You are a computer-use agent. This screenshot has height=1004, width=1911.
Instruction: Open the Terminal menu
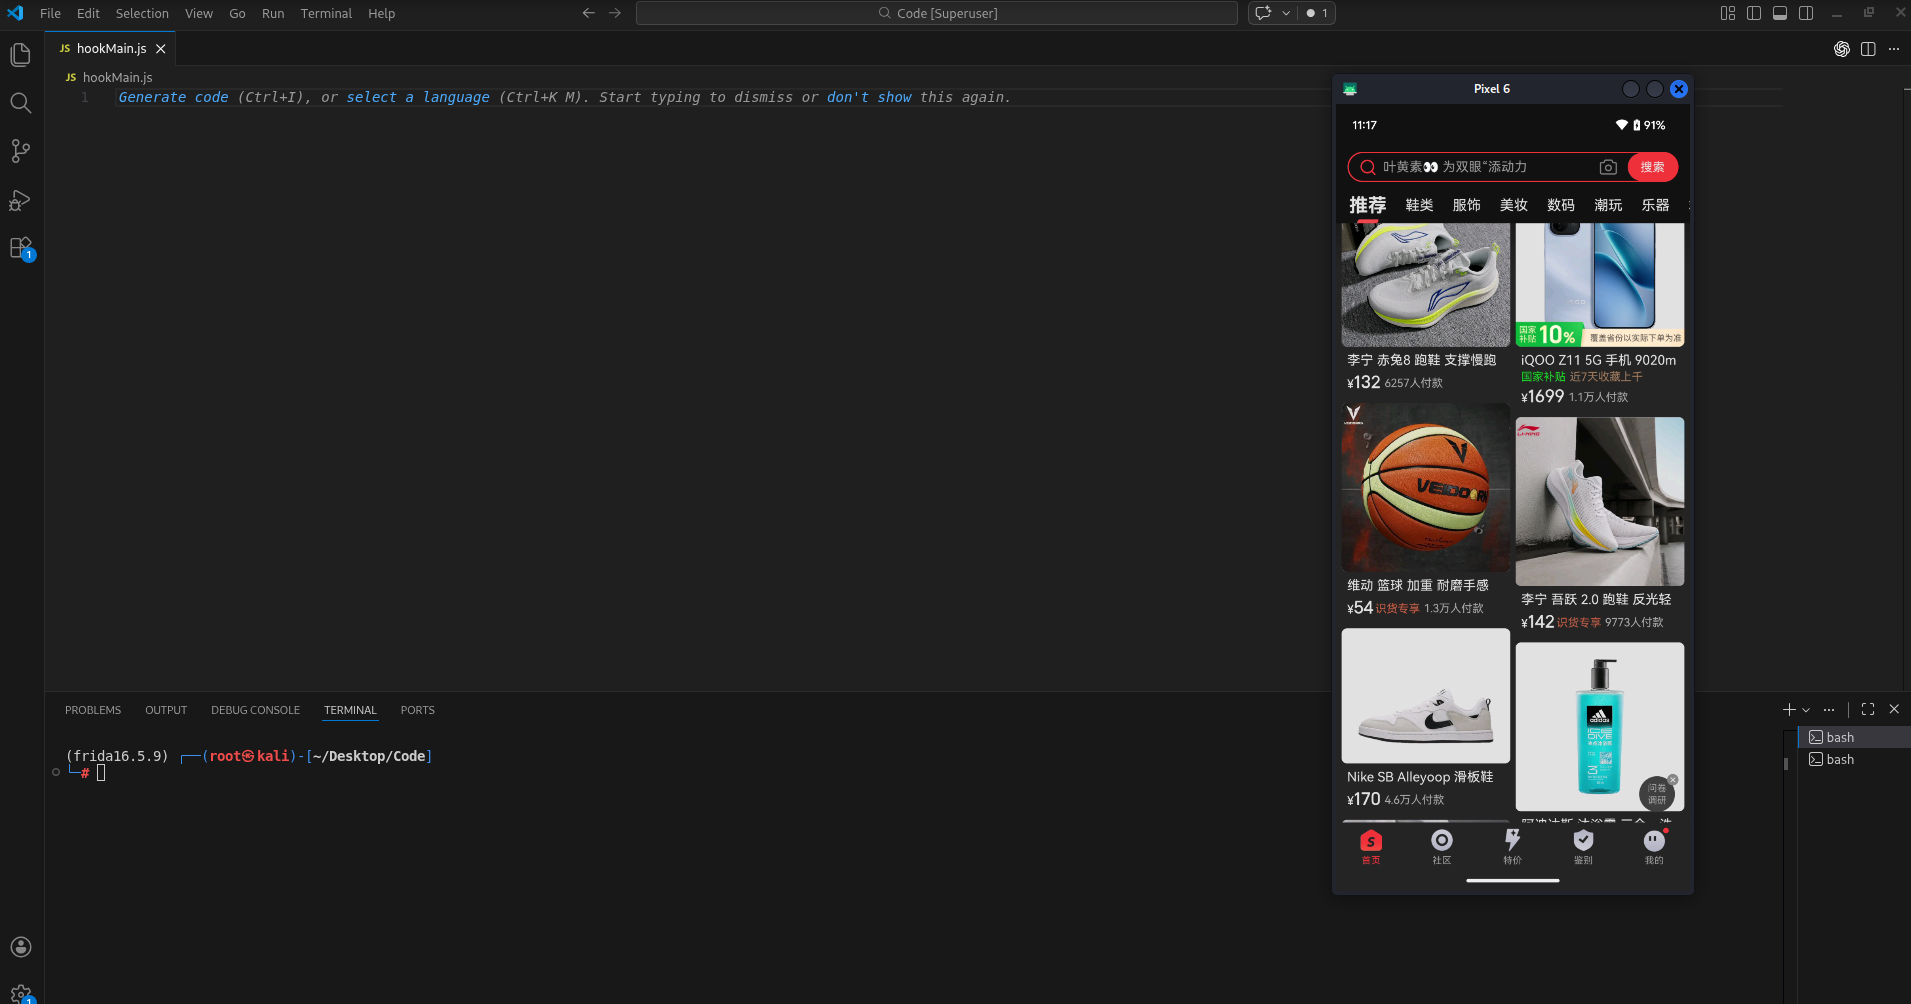click(x=326, y=13)
